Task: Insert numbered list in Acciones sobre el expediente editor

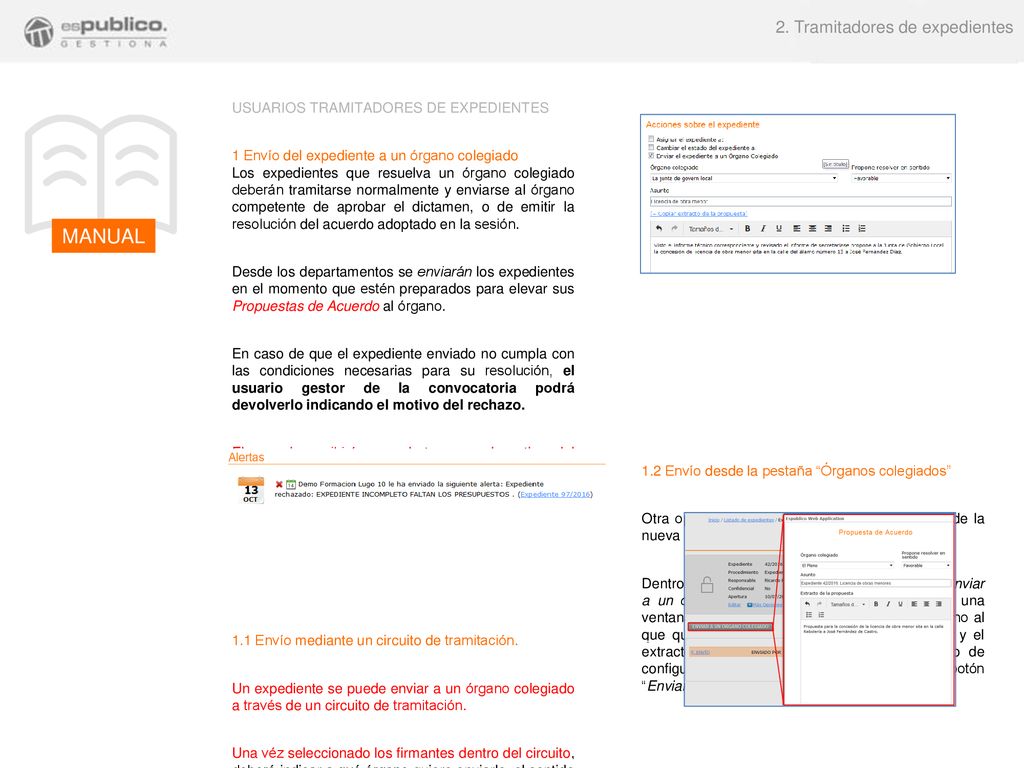Action: tap(862, 229)
